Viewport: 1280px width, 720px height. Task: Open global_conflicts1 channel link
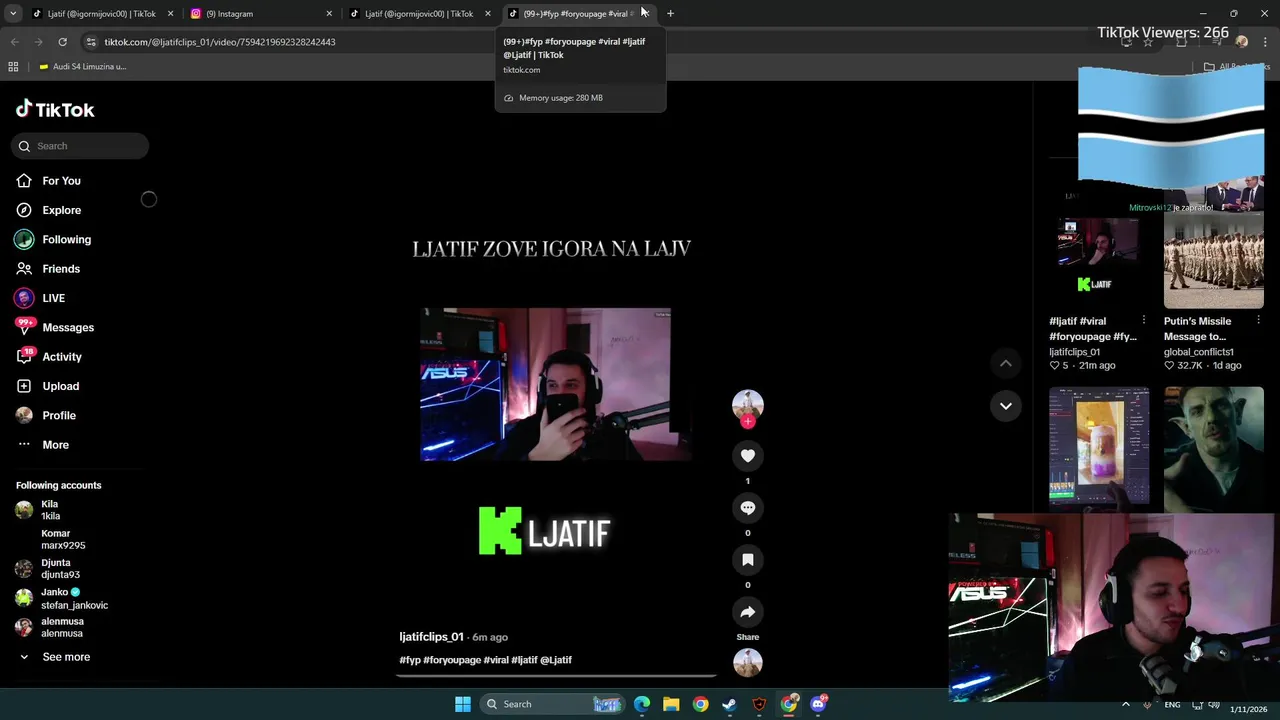click(x=1198, y=352)
